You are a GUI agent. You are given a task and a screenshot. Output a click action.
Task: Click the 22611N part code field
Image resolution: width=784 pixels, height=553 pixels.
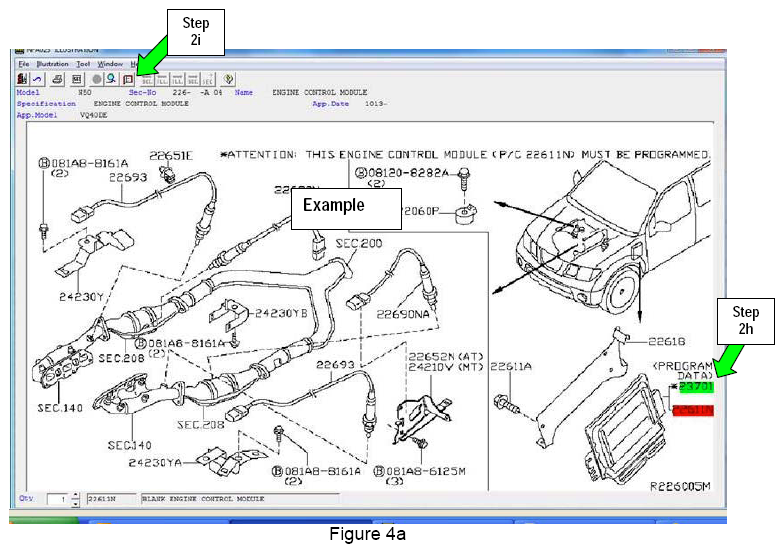click(x=101, y=498)
